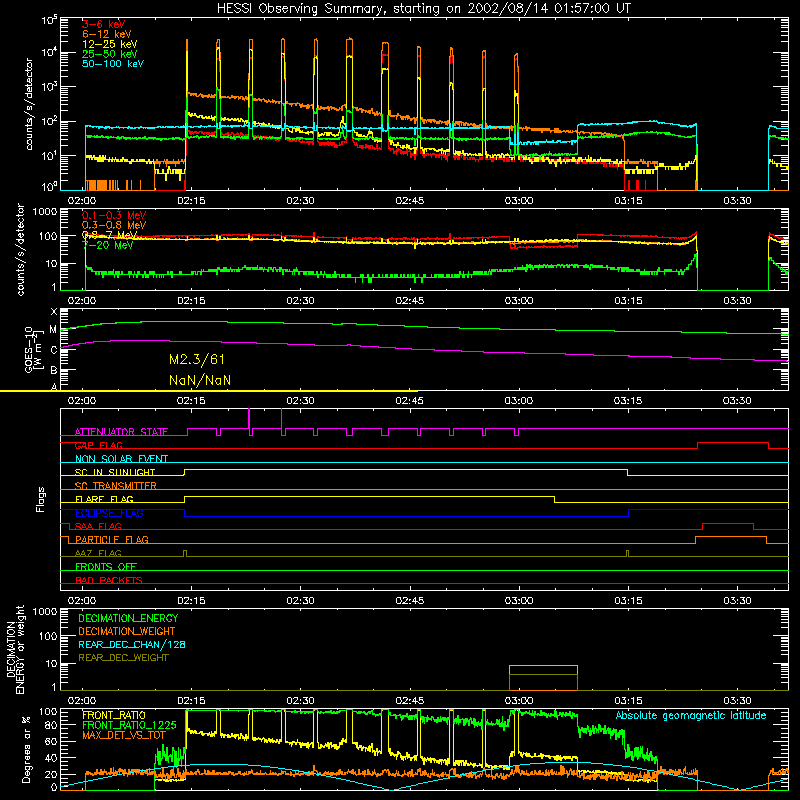Select the SC_IN_SUNLIGHT flag label
The height and width of the screenshot is (800, 800).
click(x=115, y=472)
